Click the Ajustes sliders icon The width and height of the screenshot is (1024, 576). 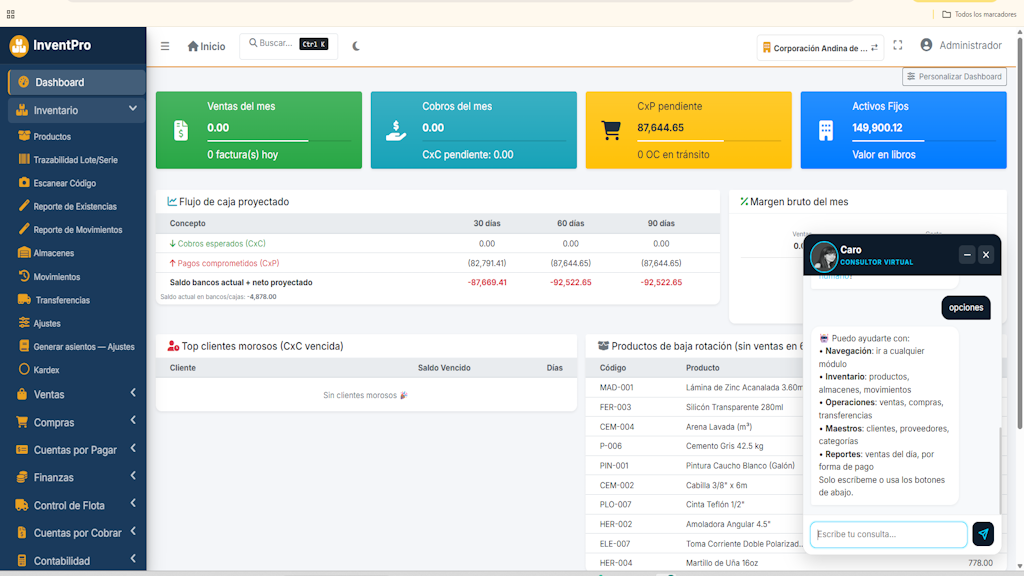pyautogui.click(x=24, y=323)
